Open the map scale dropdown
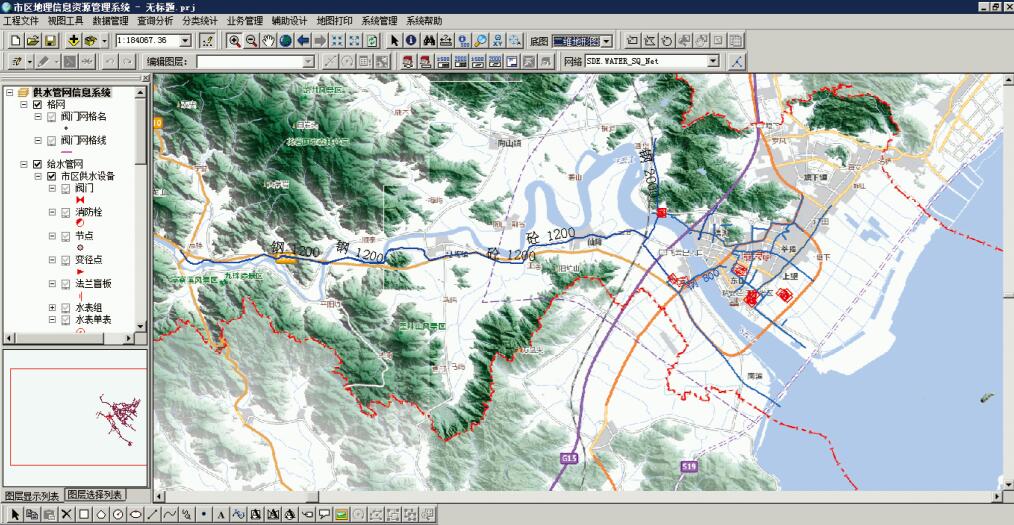 (x=186, y=41)
